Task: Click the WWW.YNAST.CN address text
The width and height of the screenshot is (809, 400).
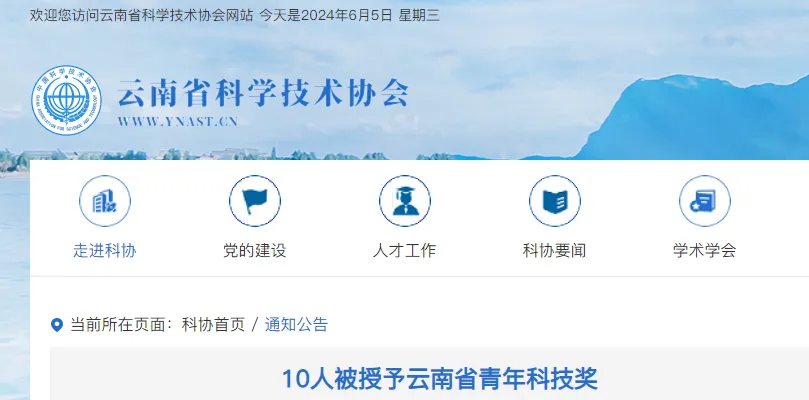Action: 177,122
